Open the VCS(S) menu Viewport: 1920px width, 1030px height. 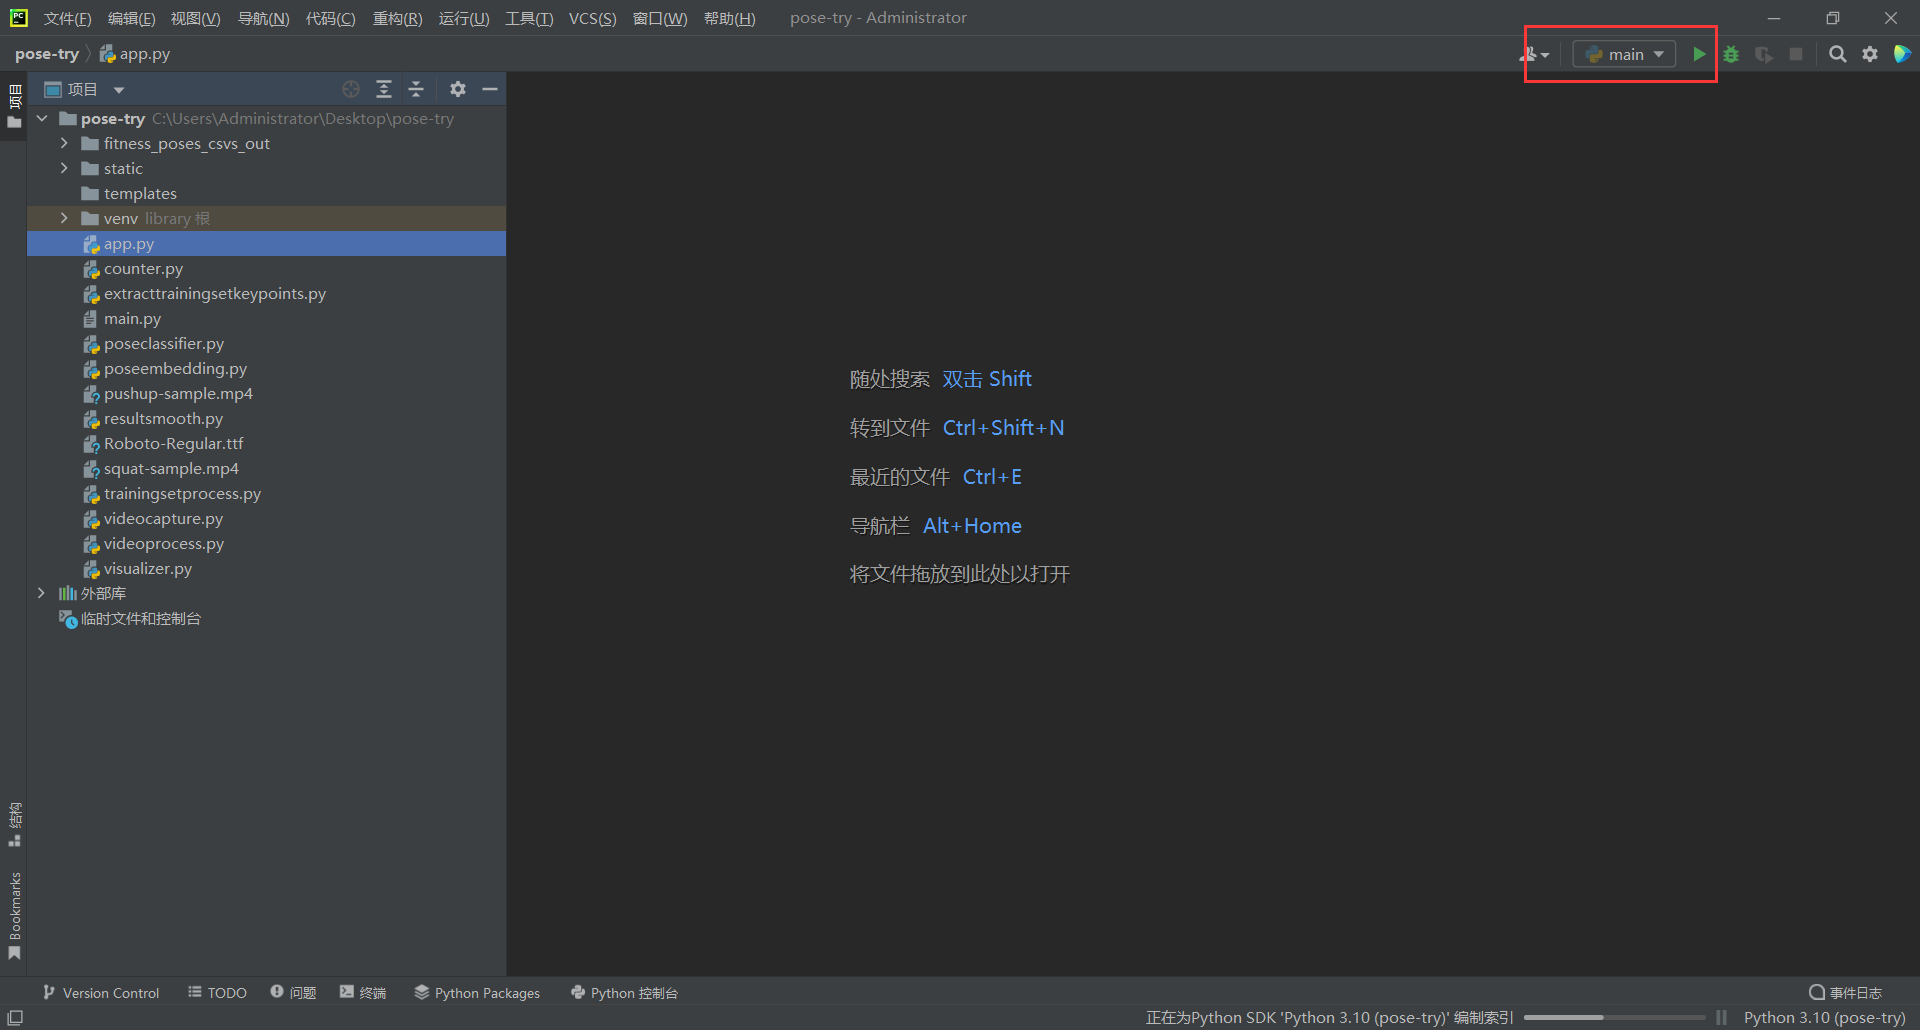click(592, 18)
